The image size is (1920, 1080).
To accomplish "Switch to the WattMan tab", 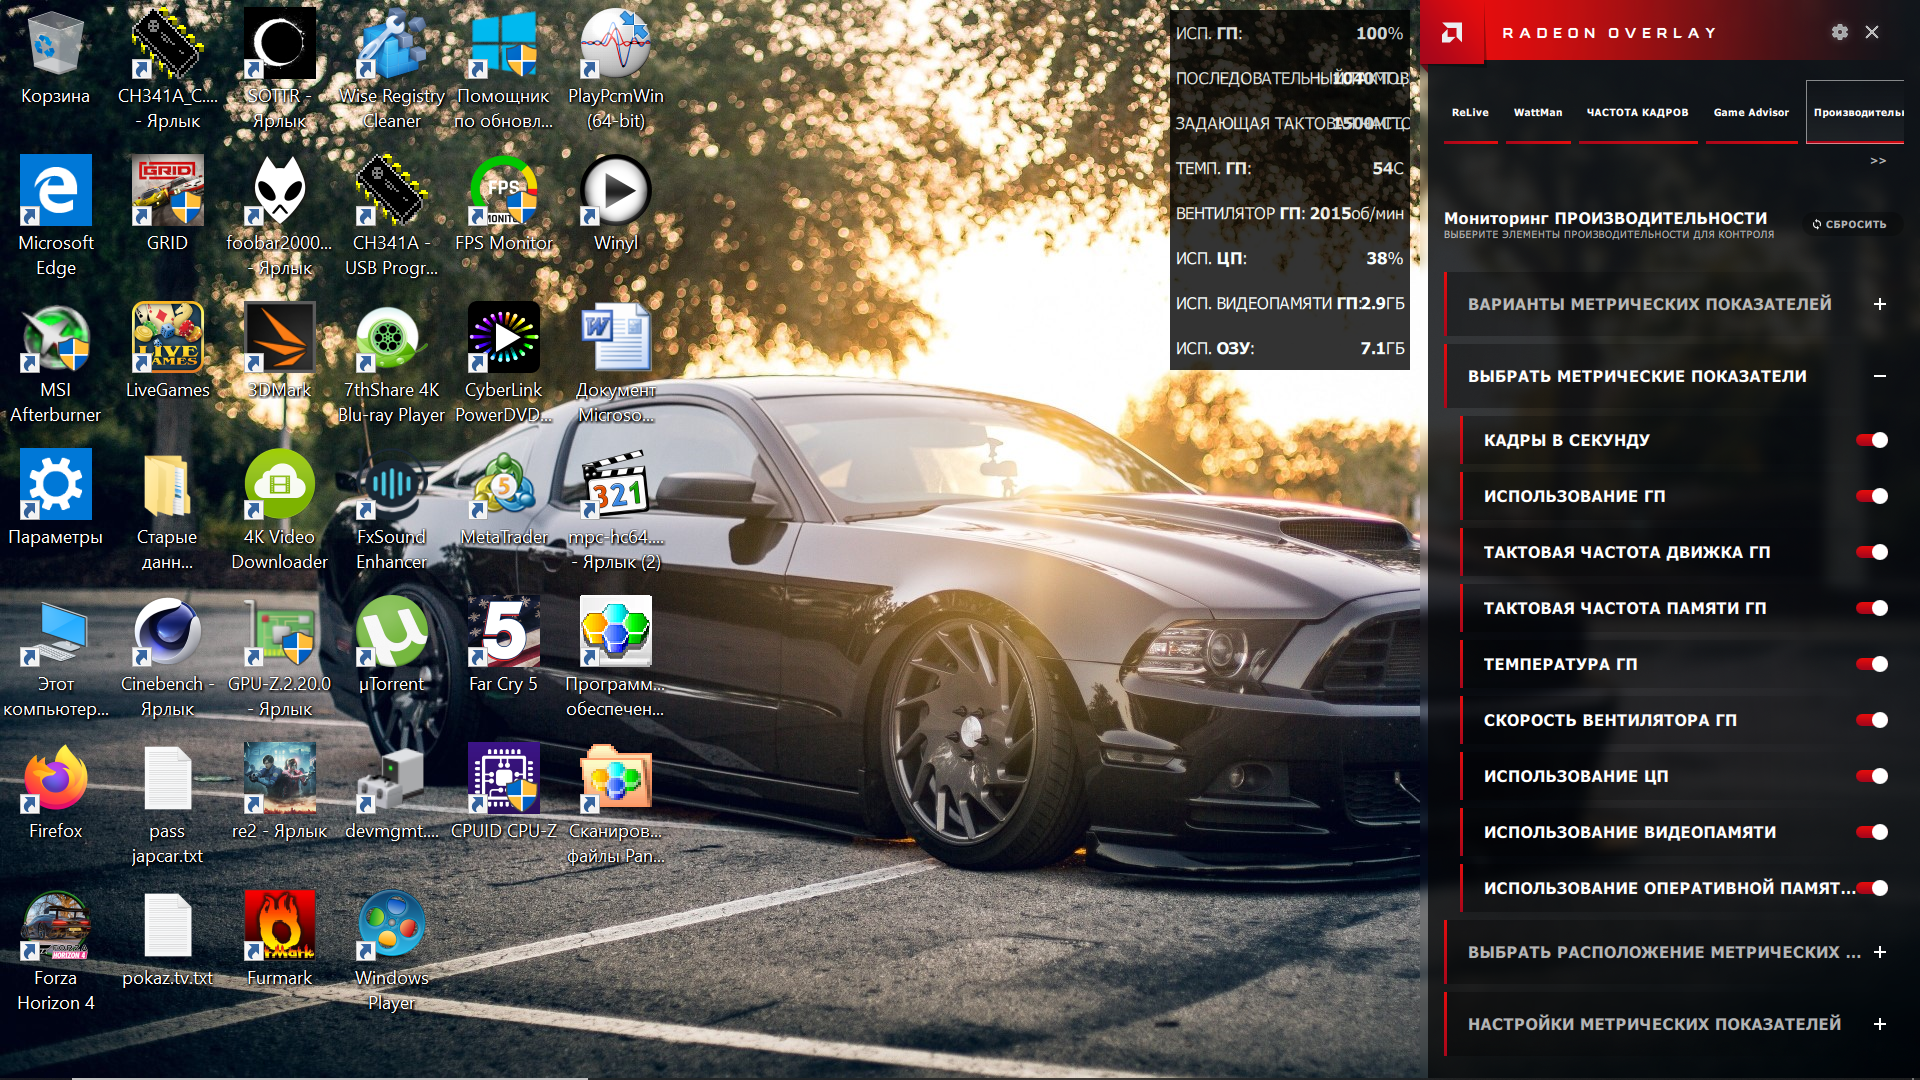I will (x=1537, y=113).
